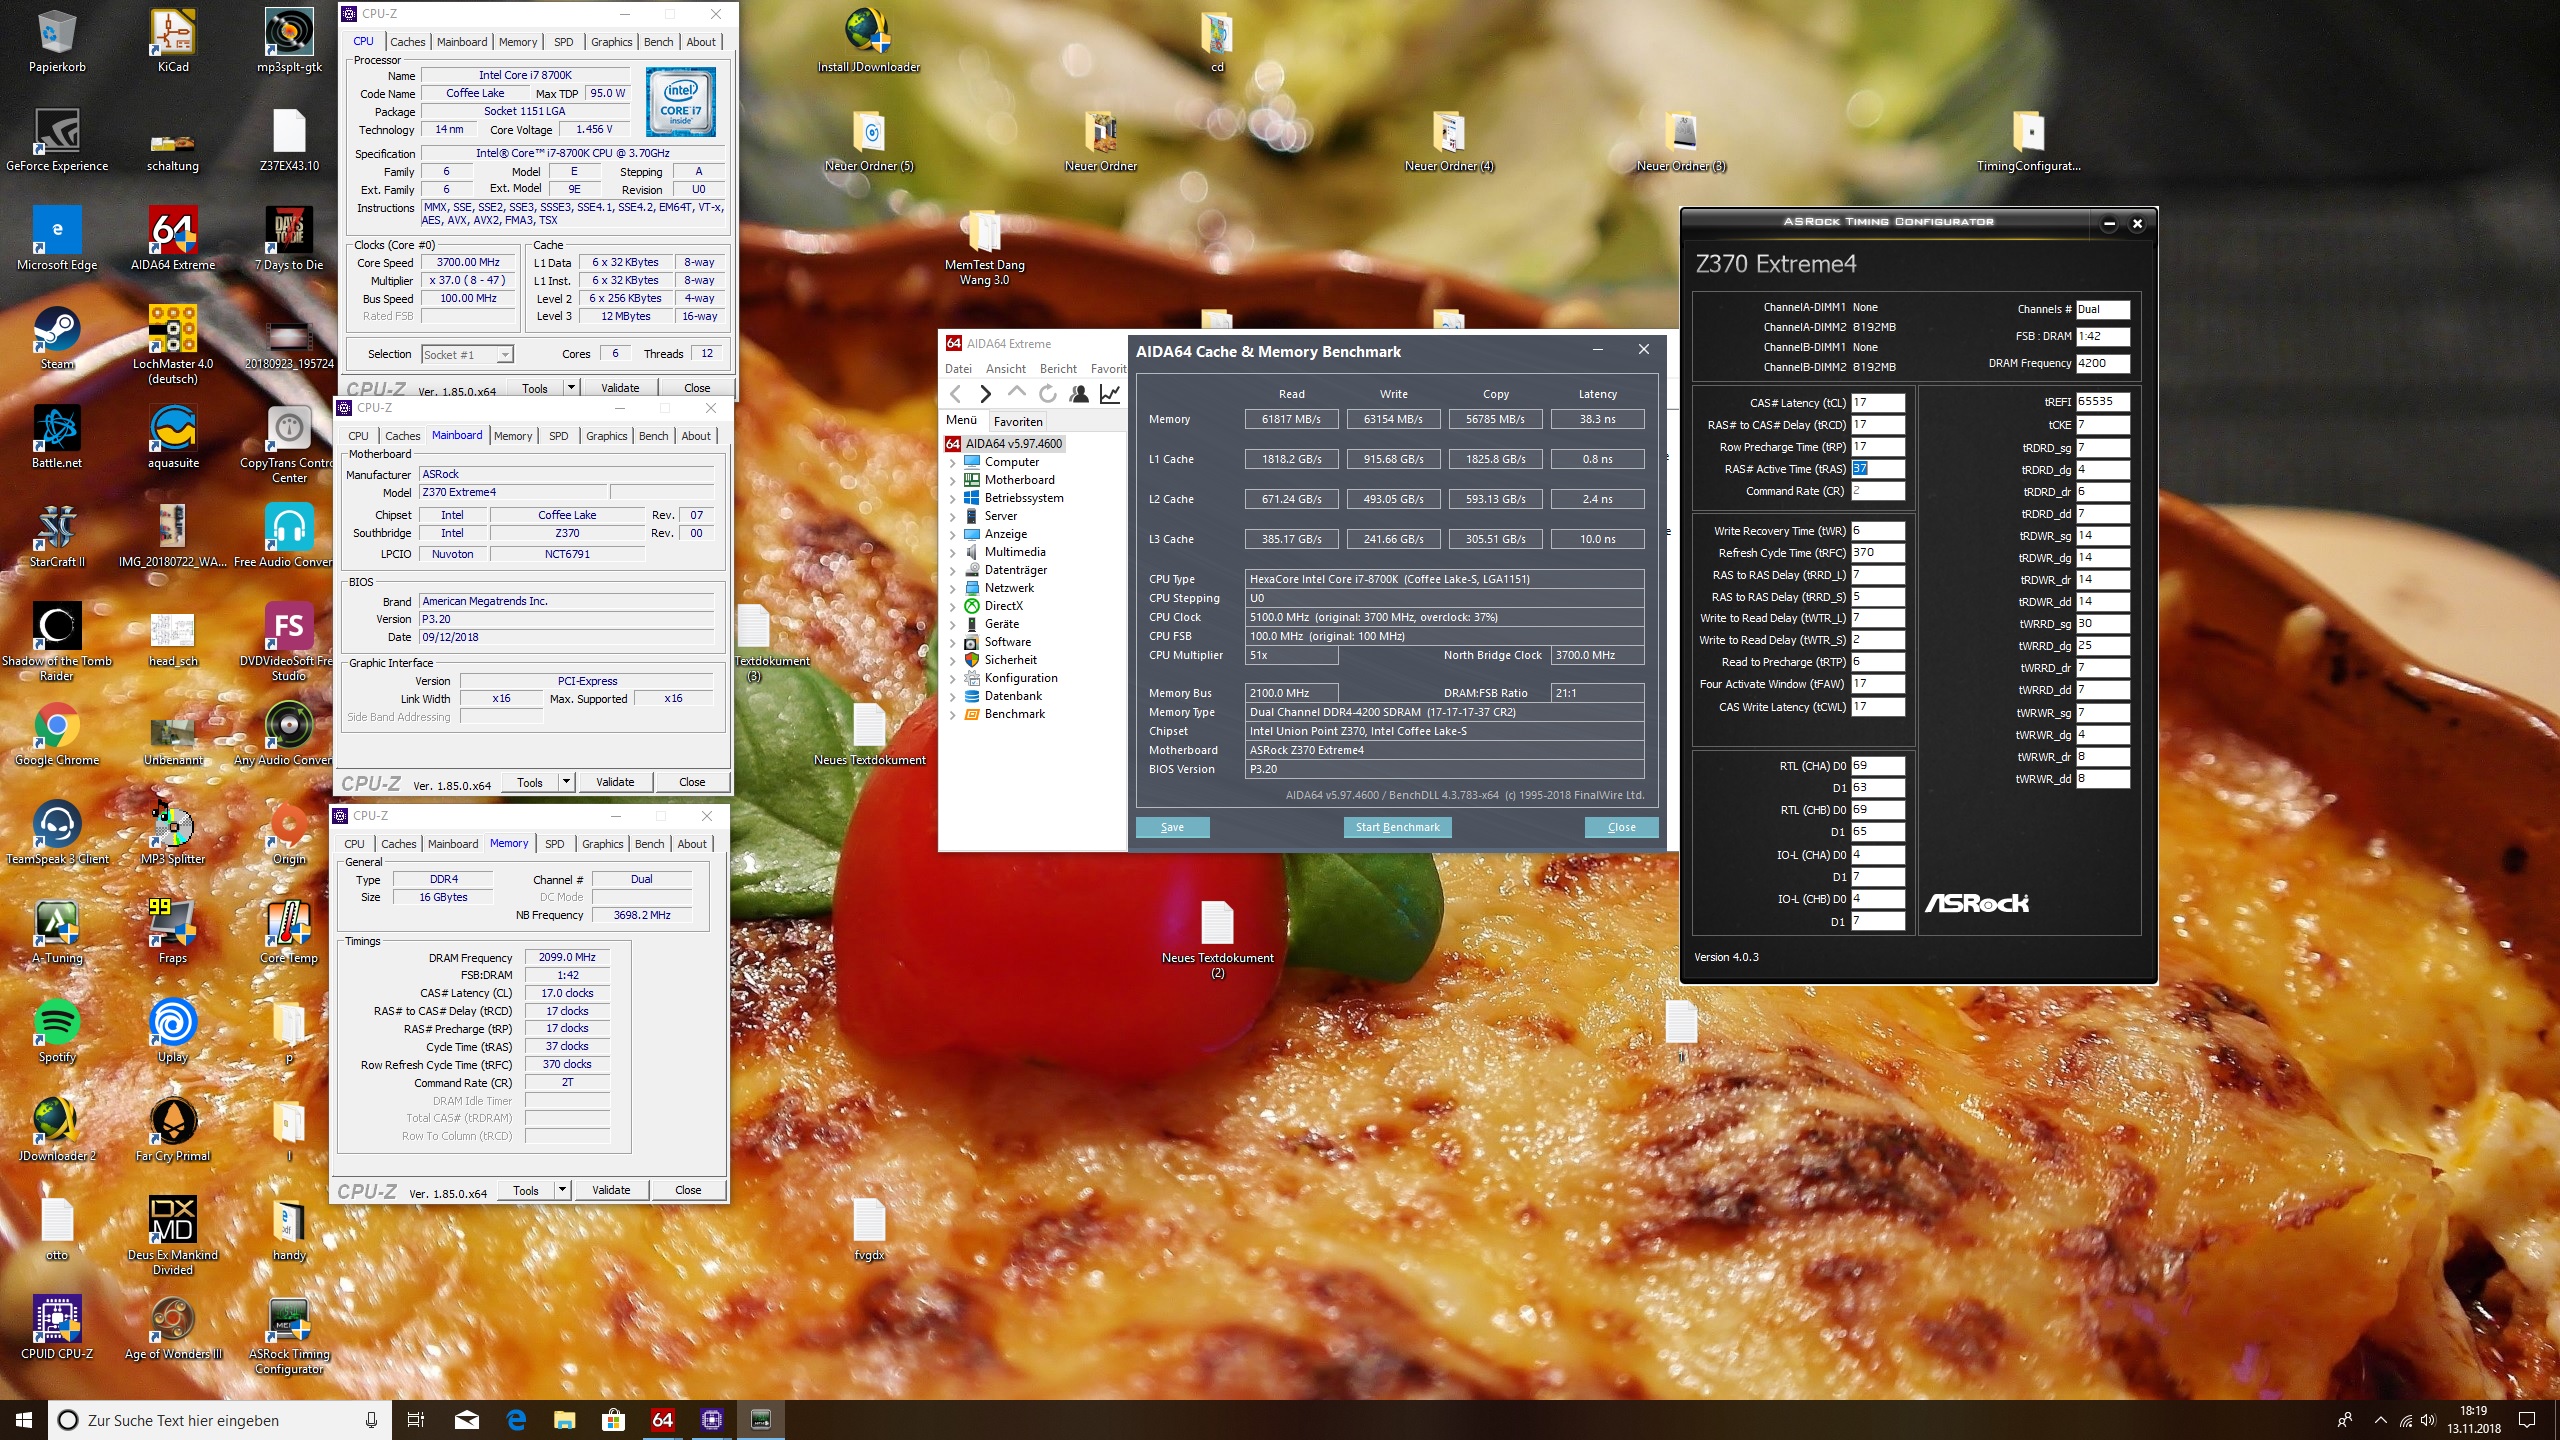Switch to the Favoriten tab
The image size is (2560, 1440).
1018,421
